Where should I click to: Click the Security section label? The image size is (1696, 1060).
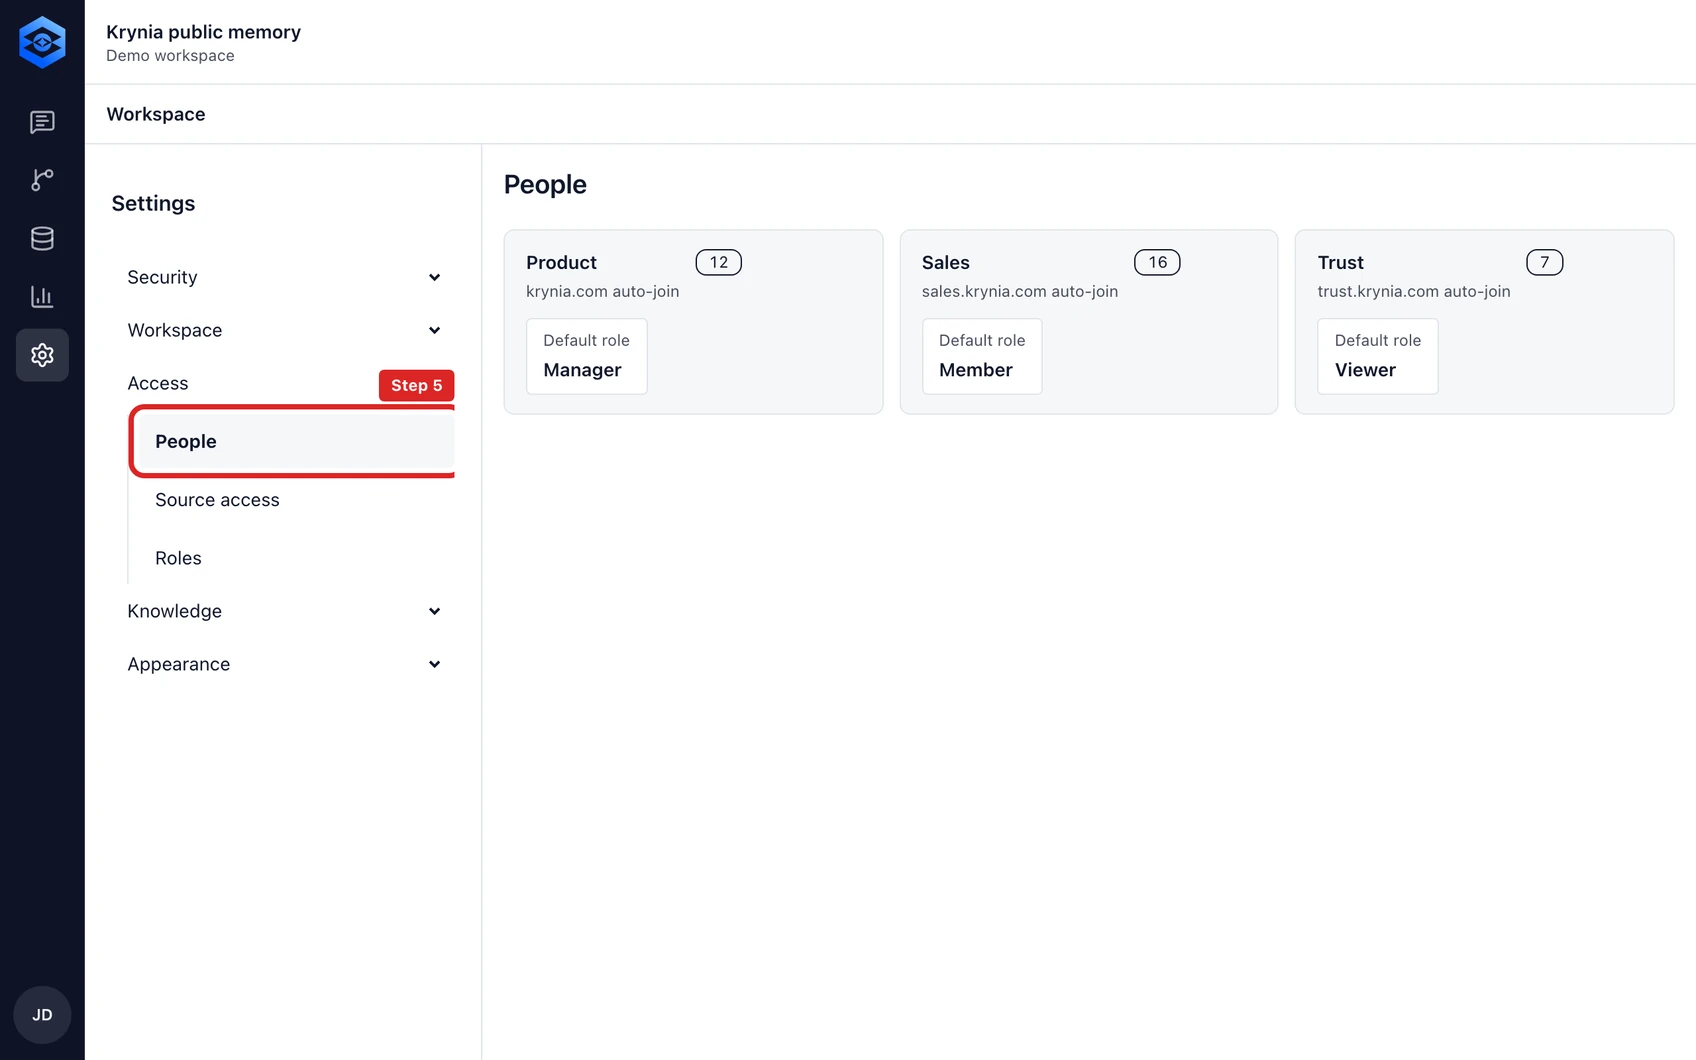162,277
